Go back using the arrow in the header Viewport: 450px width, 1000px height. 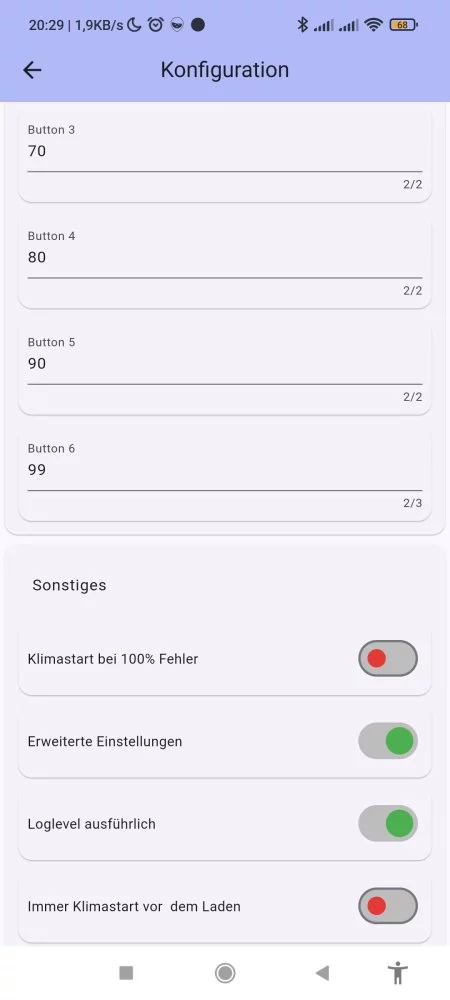tap(32, 70)
